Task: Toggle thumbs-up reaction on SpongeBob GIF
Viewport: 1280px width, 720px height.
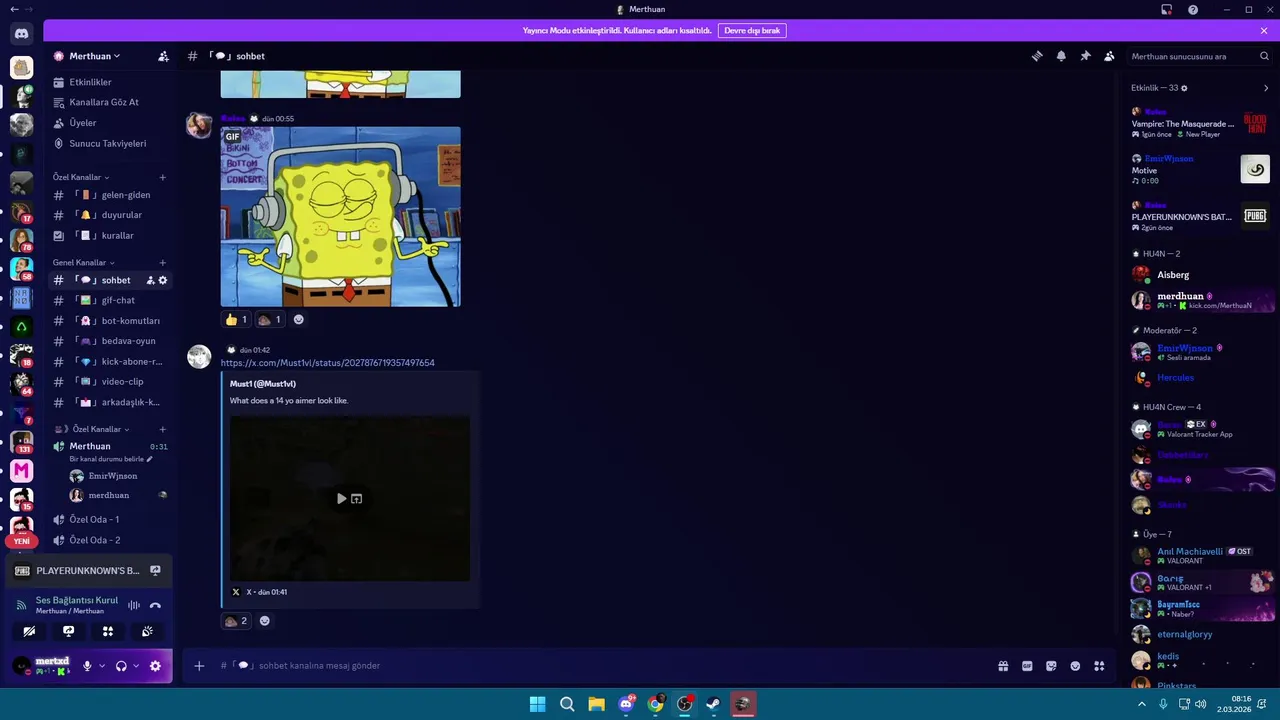Action: tap(236, 320)
